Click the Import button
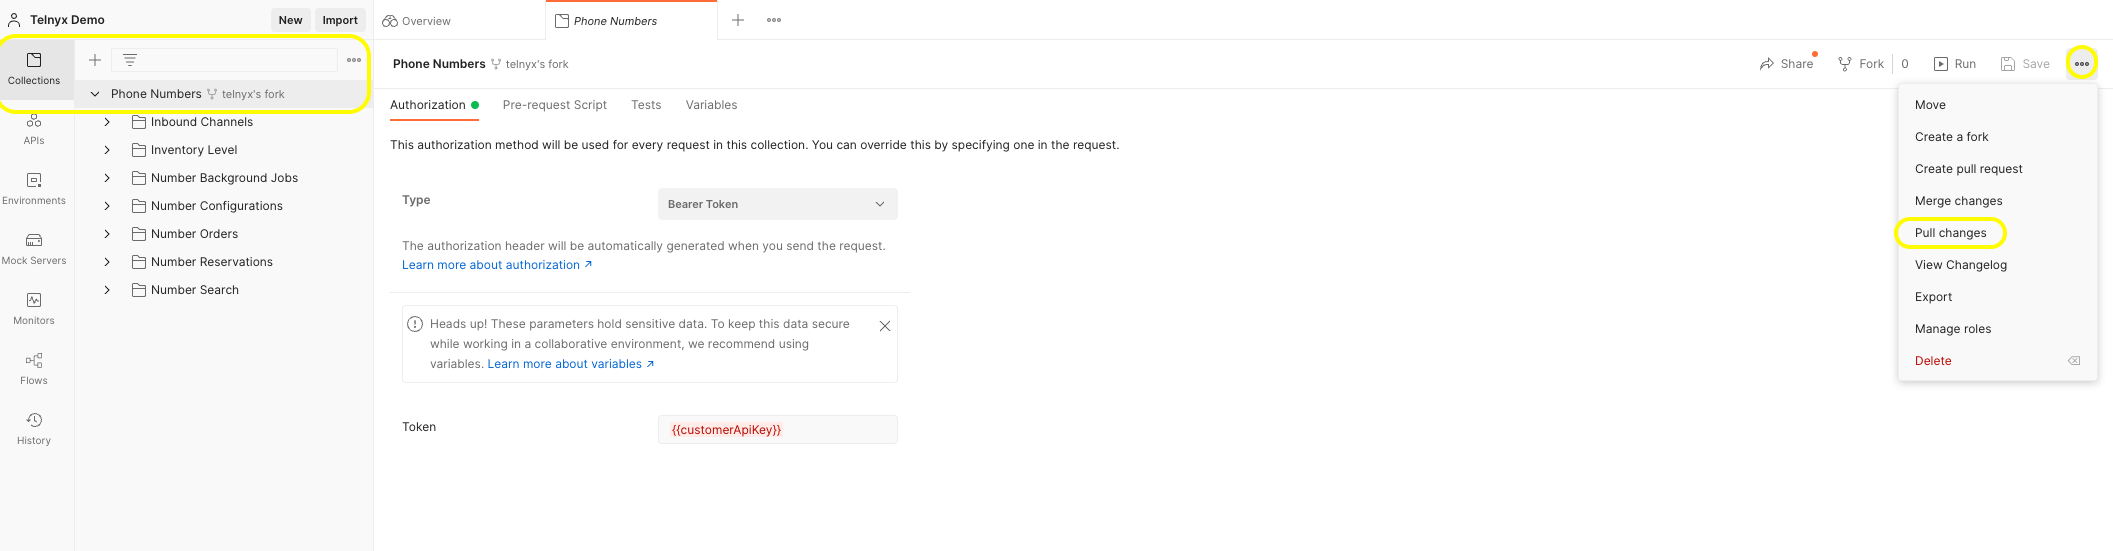The width and height of the screenshot is (2113, 551). pos(340,20)
